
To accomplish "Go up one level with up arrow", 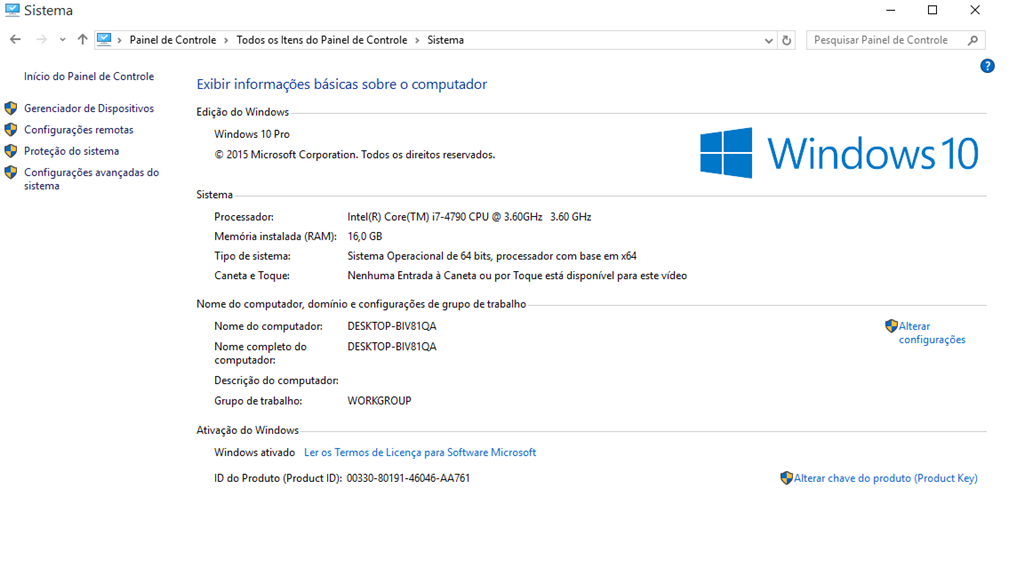I will (82, 39).
